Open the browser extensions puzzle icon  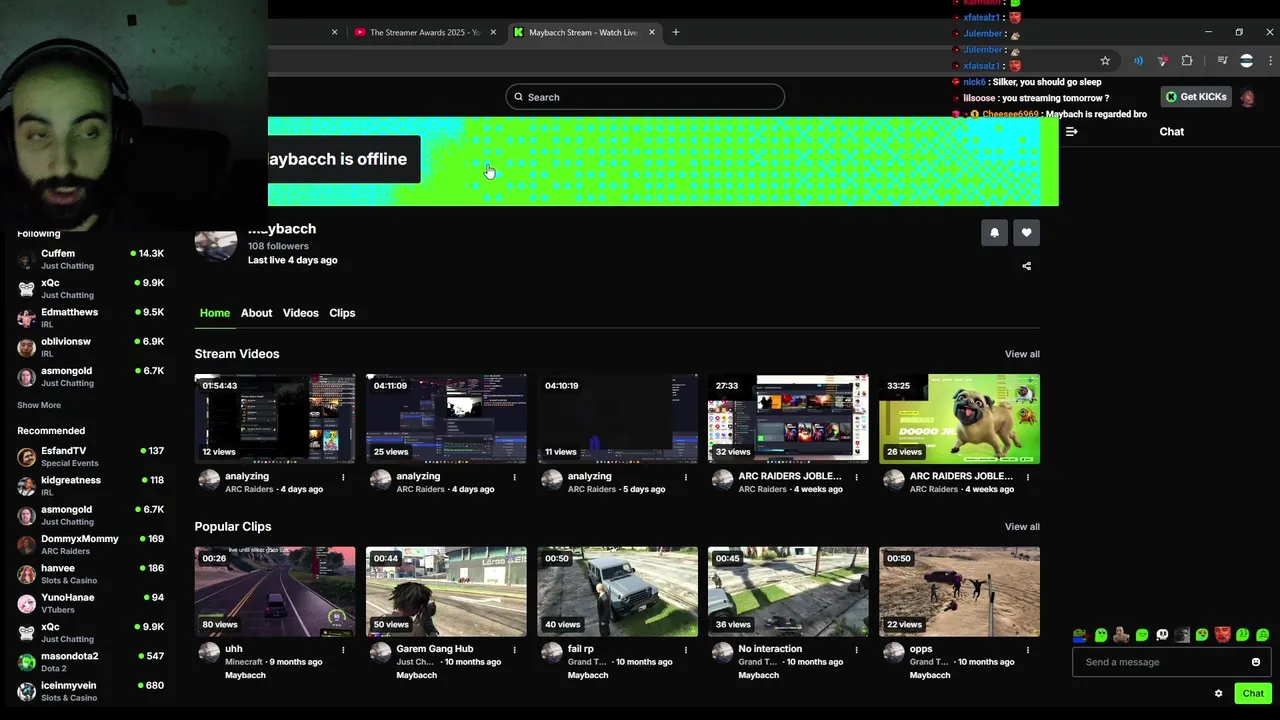[1187, 61]
